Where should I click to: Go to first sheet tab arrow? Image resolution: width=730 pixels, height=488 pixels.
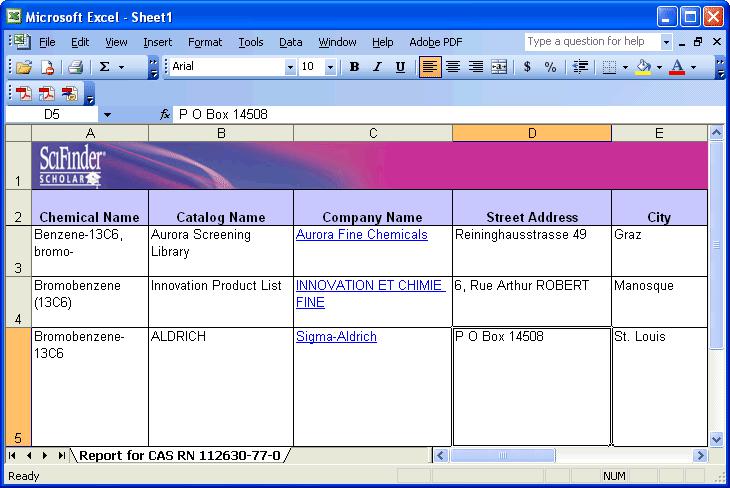click(x=12, y=455)
